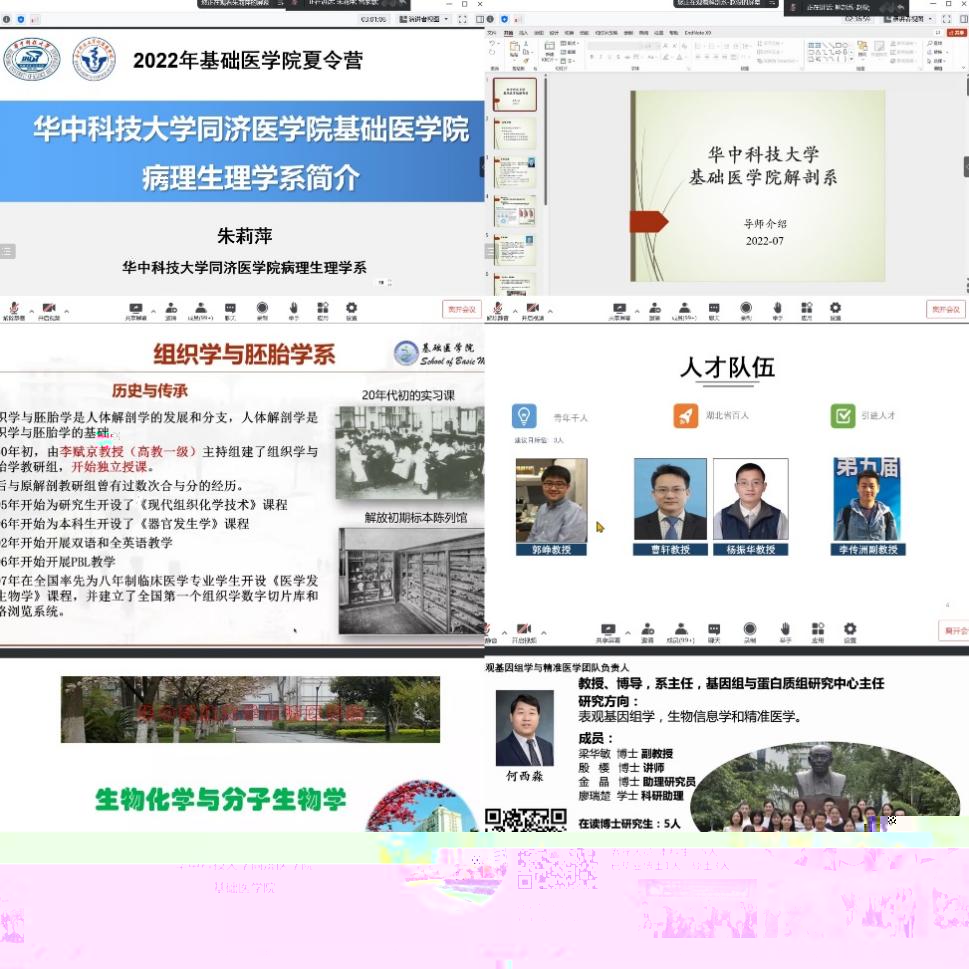969x969 pixels.
Task: Start recording in anatomy department meeting window
Action: coord(746,311)
